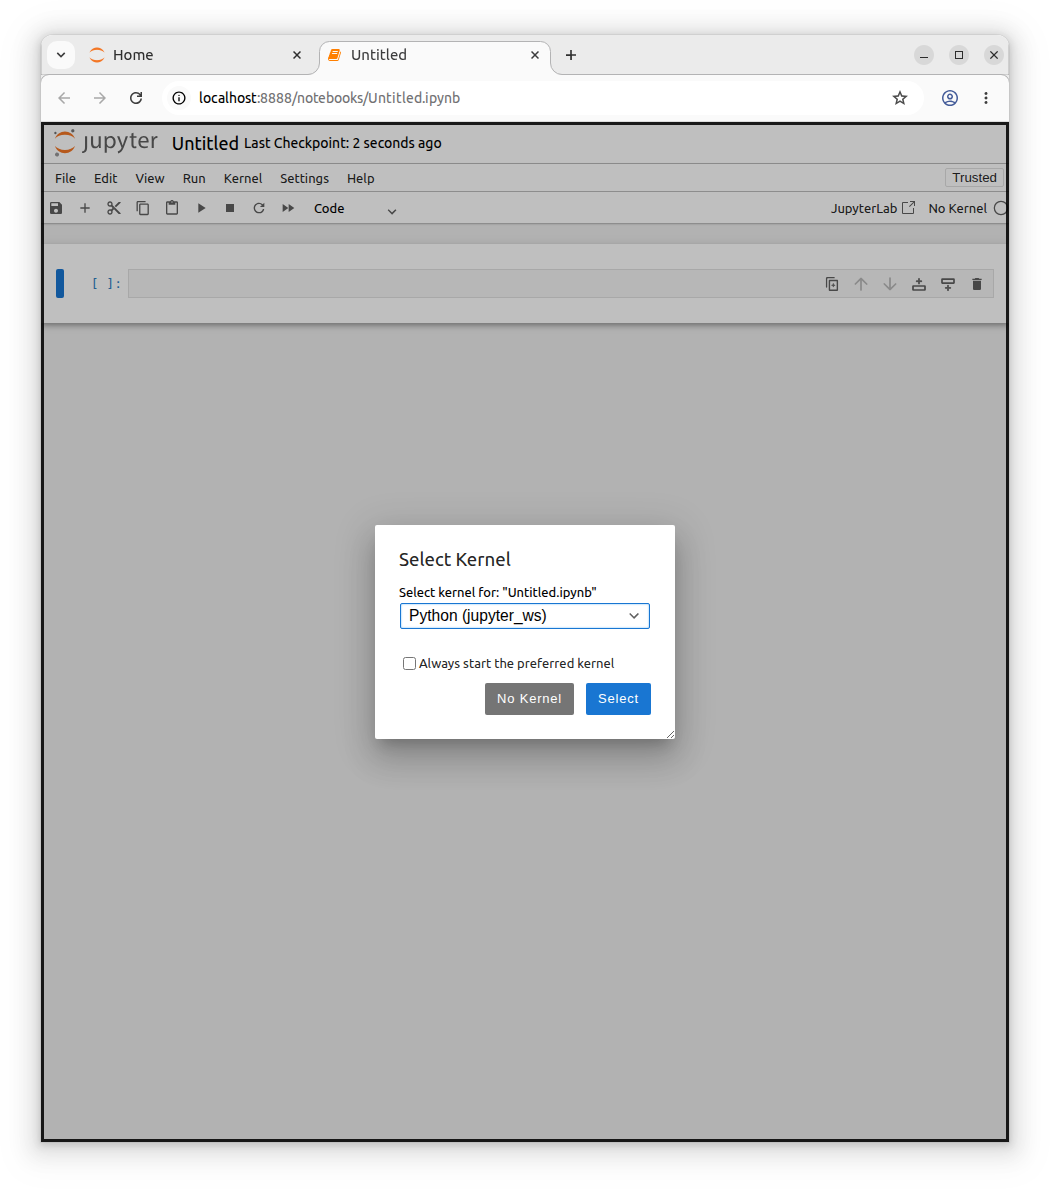Click No Kernel label in toolbar
This screenshot has height=1189, width=1050.
958,209
